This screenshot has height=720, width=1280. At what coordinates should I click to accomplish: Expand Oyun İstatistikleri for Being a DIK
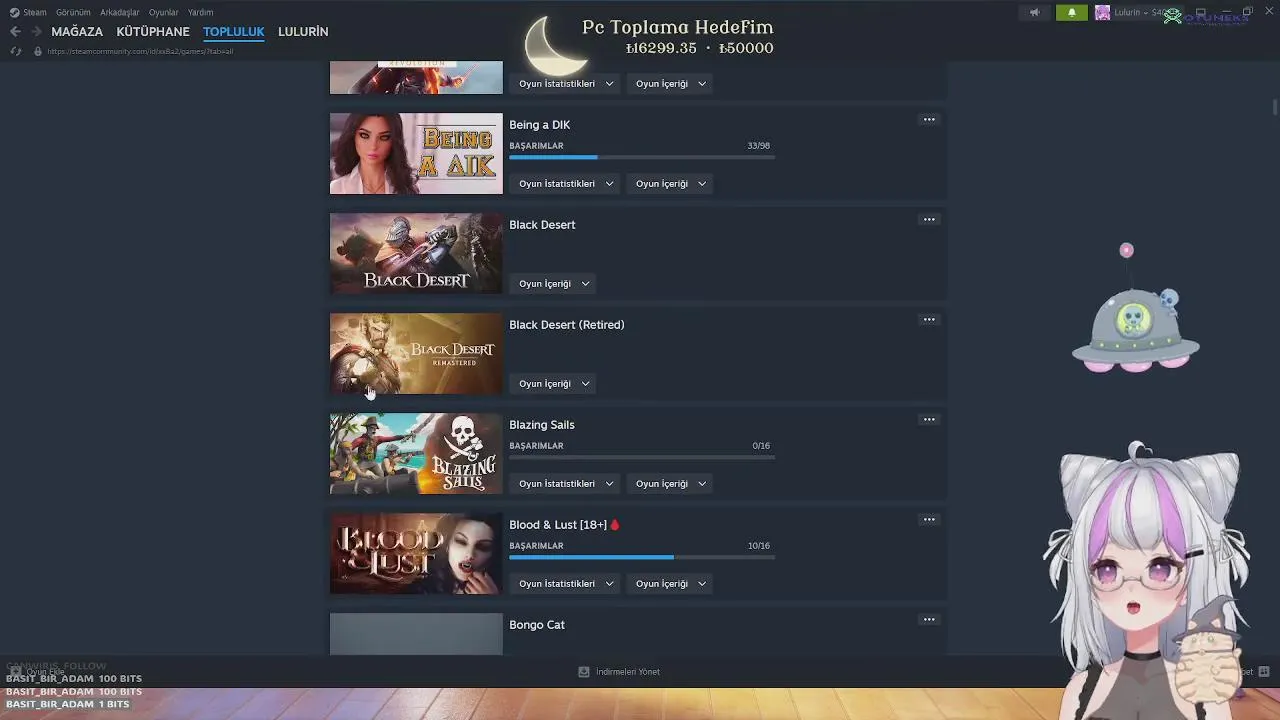[x=566, y=184]
